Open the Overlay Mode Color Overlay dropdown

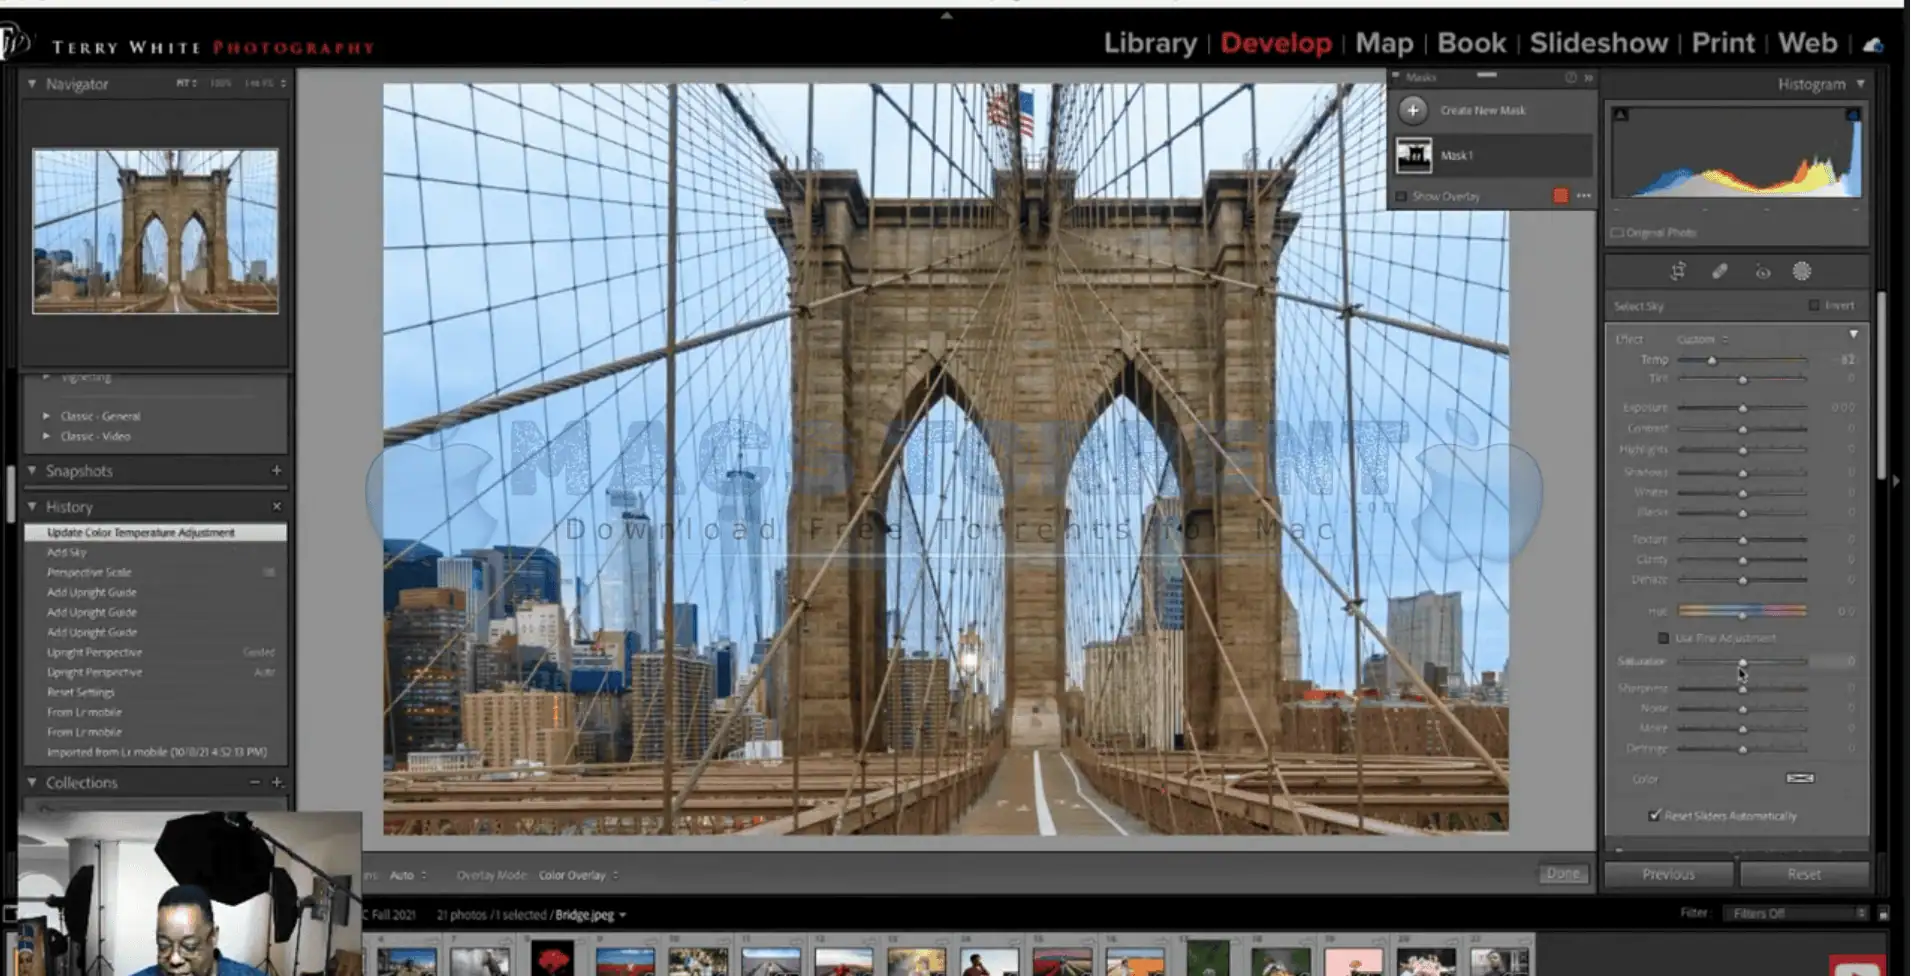(578, 875)
